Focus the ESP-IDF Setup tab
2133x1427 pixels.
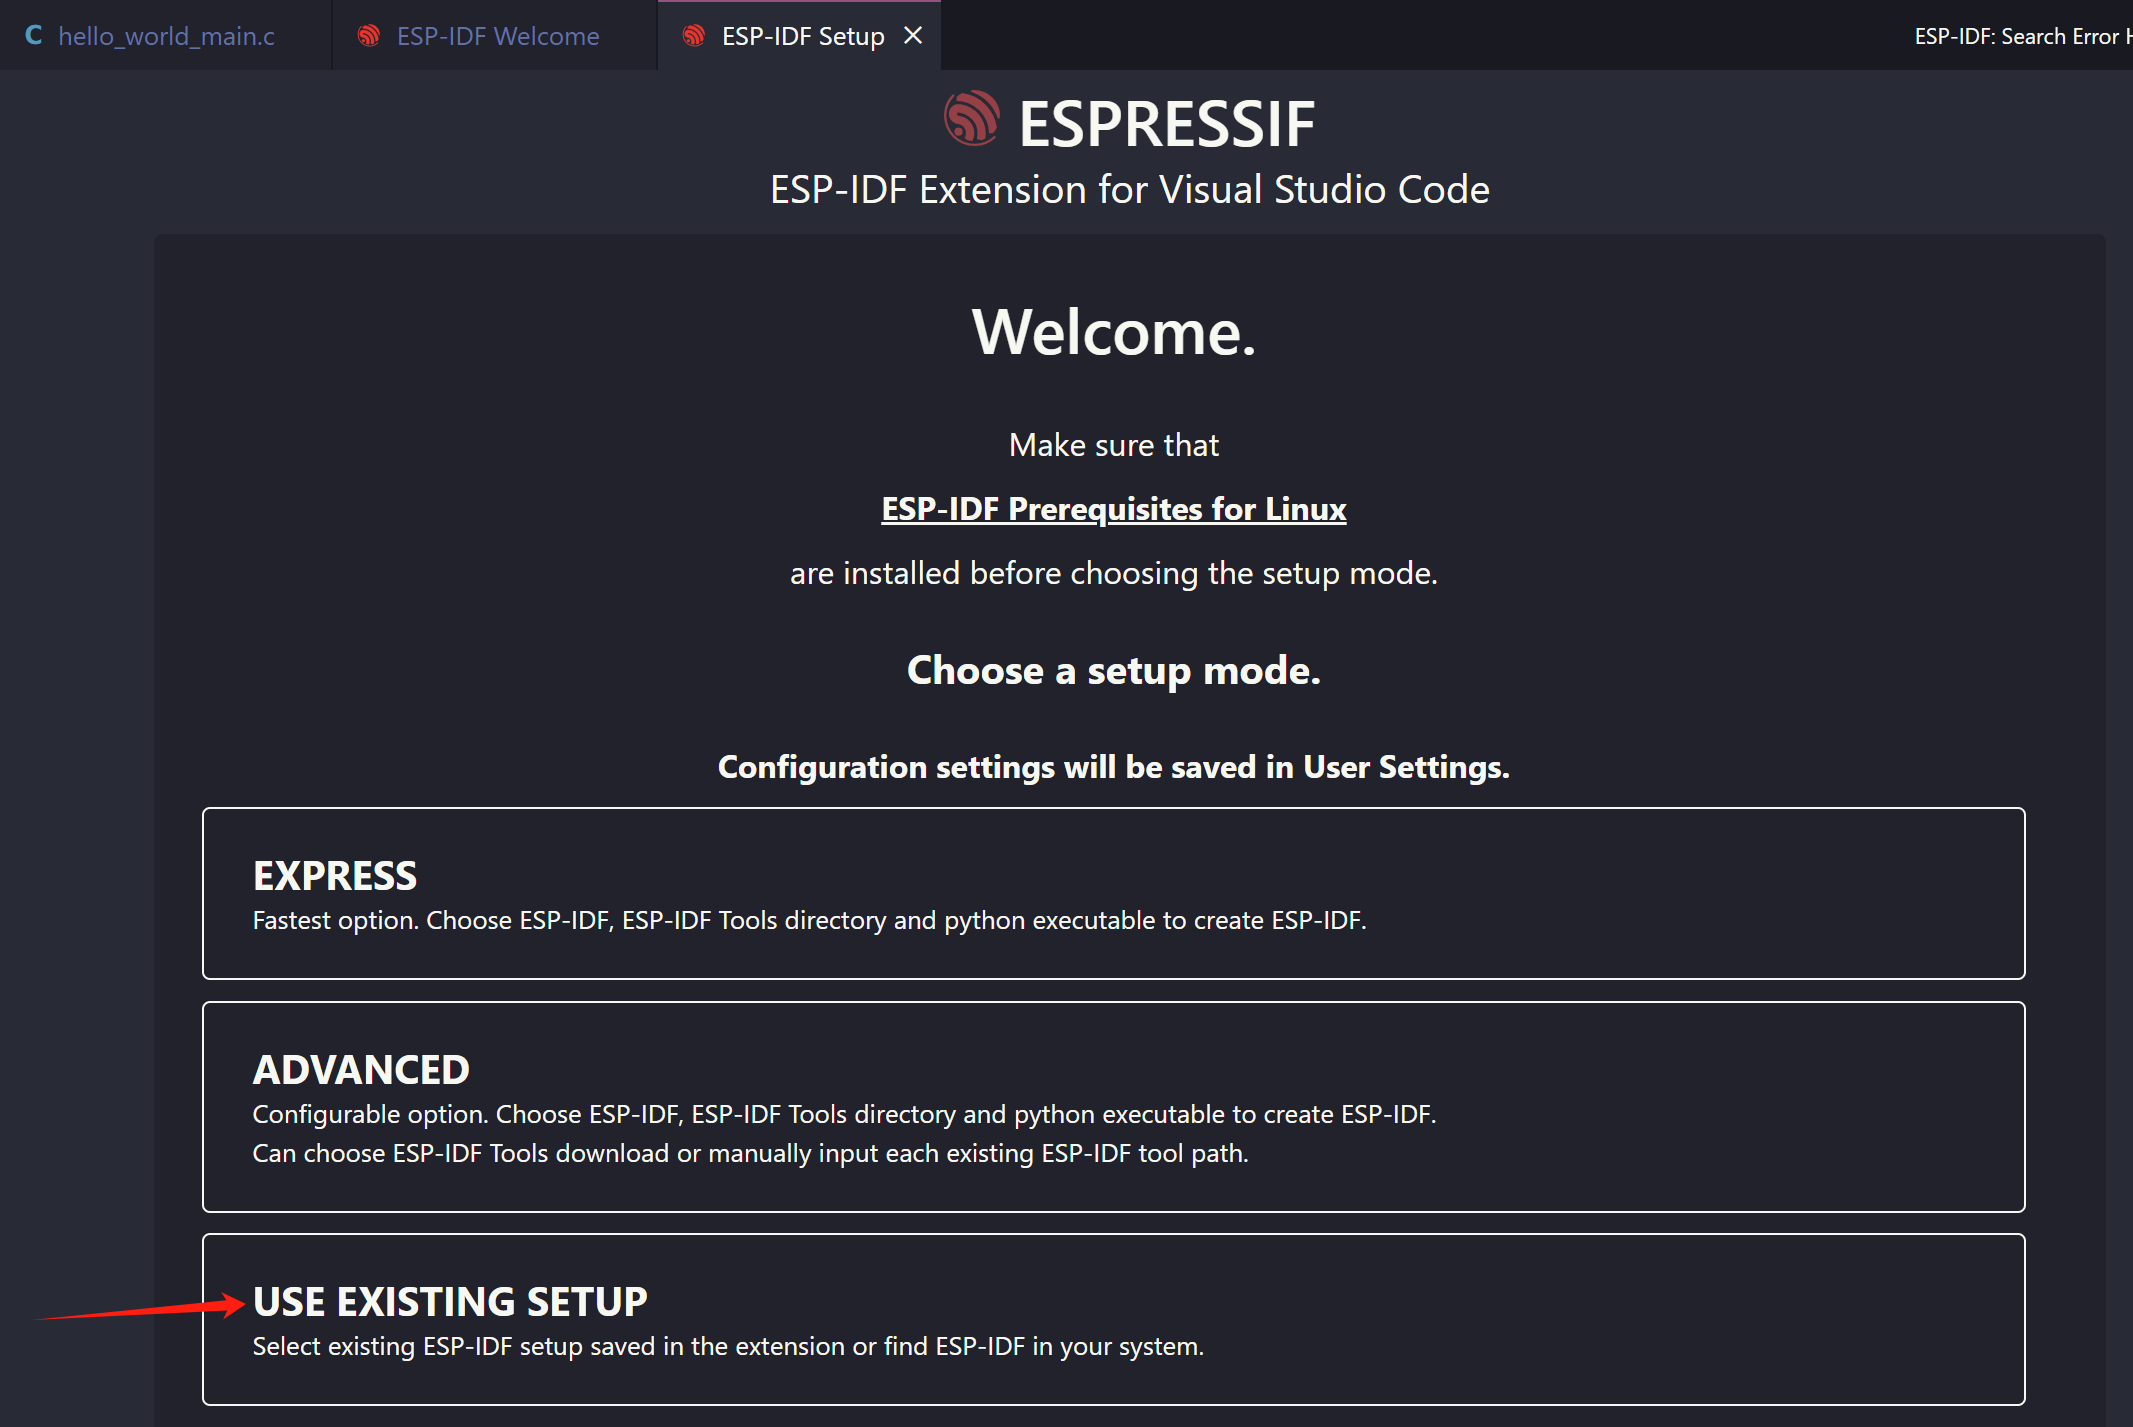coord(802,34)
